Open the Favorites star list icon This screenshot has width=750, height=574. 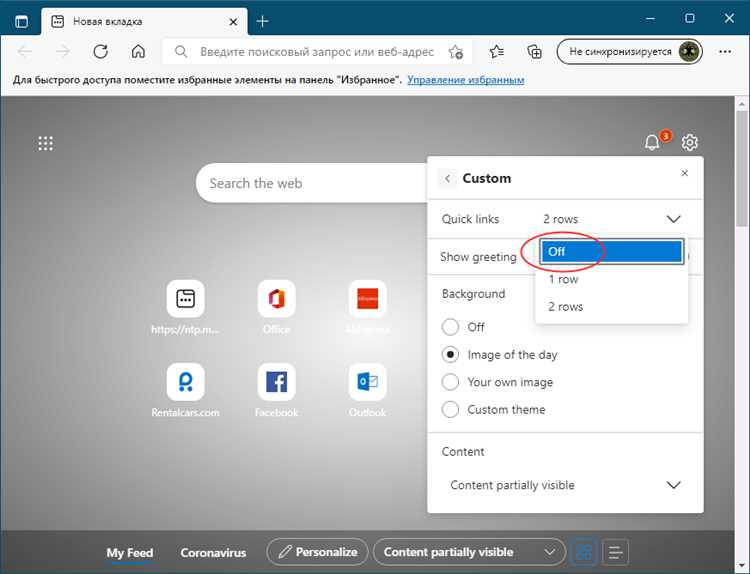[x=497, y=52]
